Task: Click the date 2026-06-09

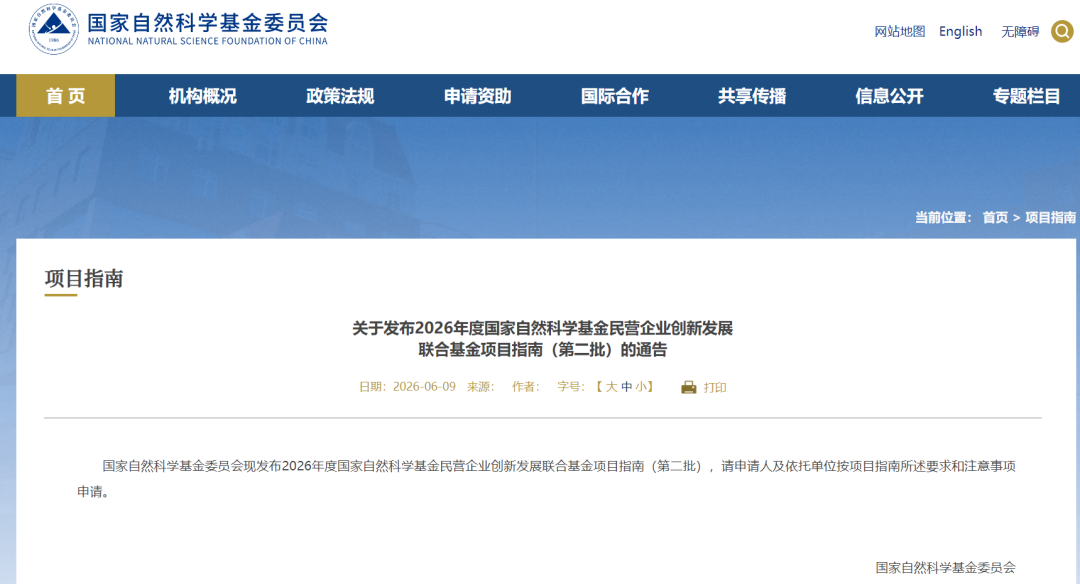Action: click(424, 387)
